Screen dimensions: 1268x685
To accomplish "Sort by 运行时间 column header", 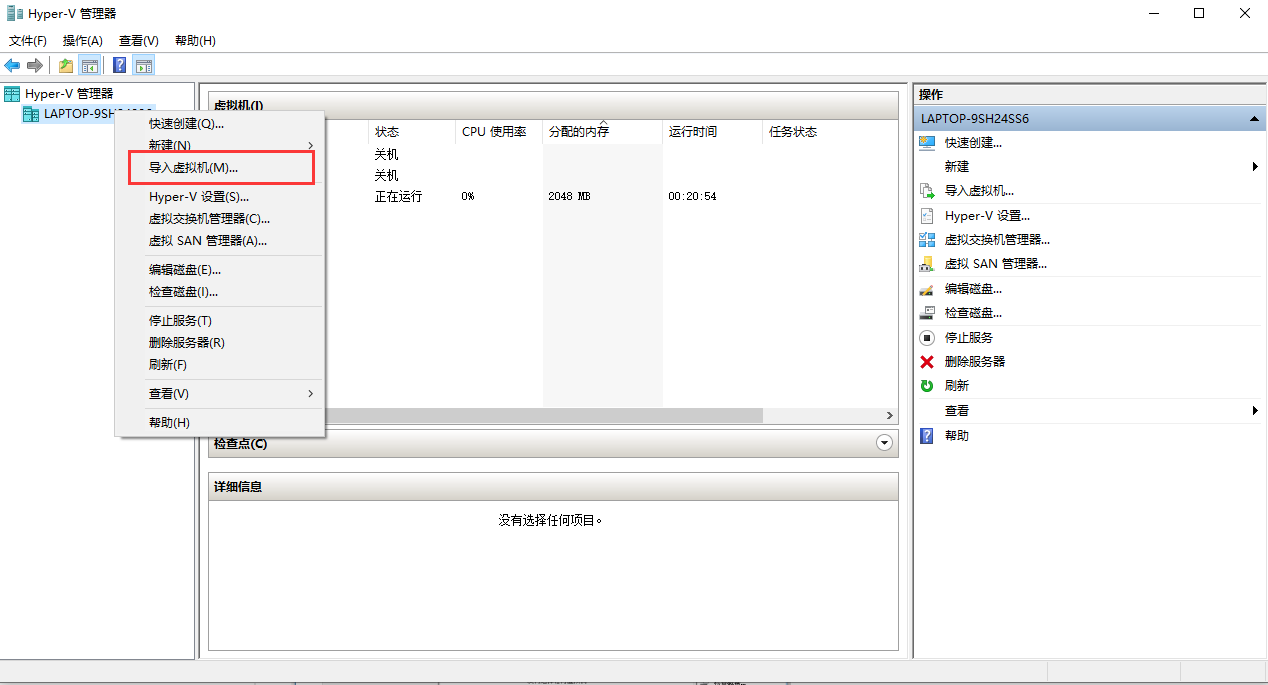I will (712, 132).
